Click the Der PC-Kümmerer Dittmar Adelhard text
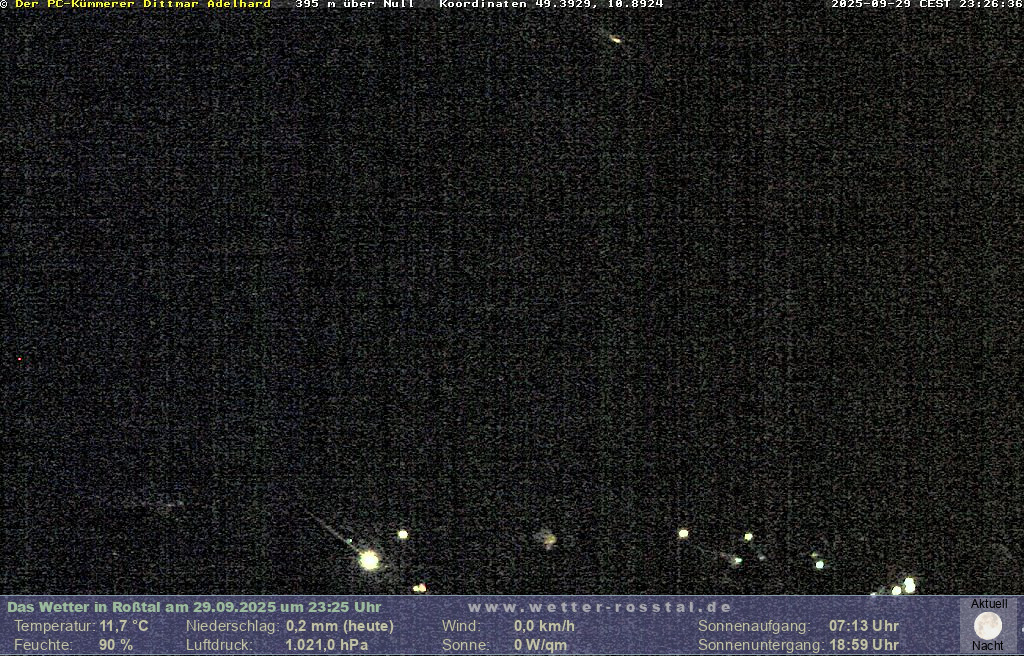 click(142, 4)
